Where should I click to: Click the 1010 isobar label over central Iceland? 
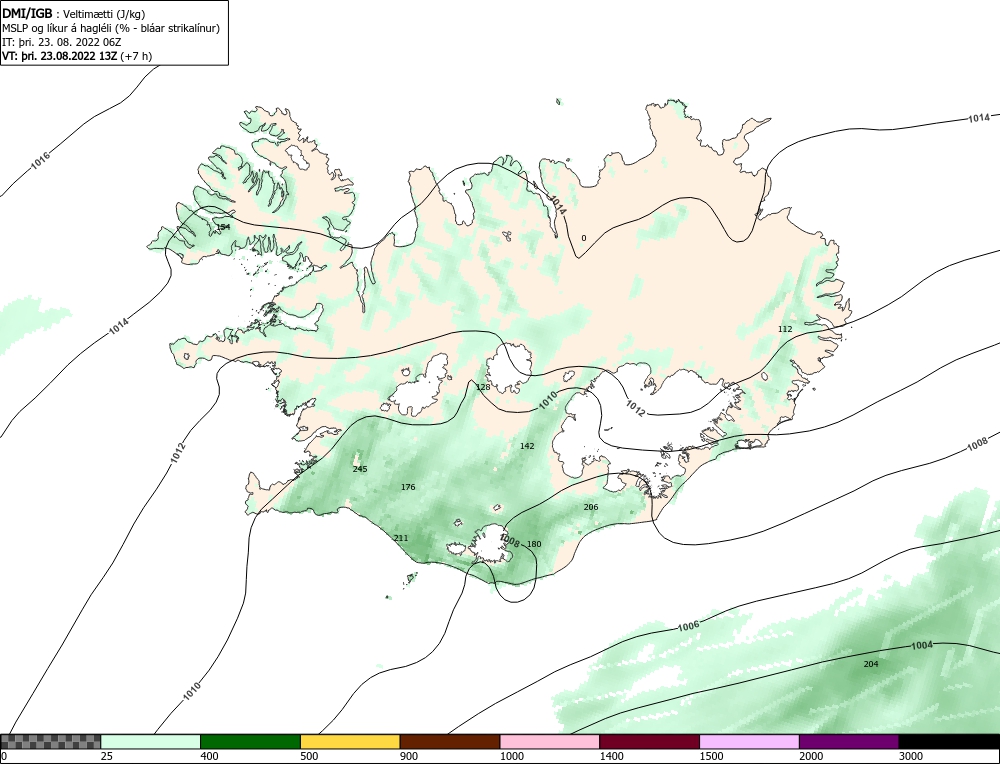(548, 399)
